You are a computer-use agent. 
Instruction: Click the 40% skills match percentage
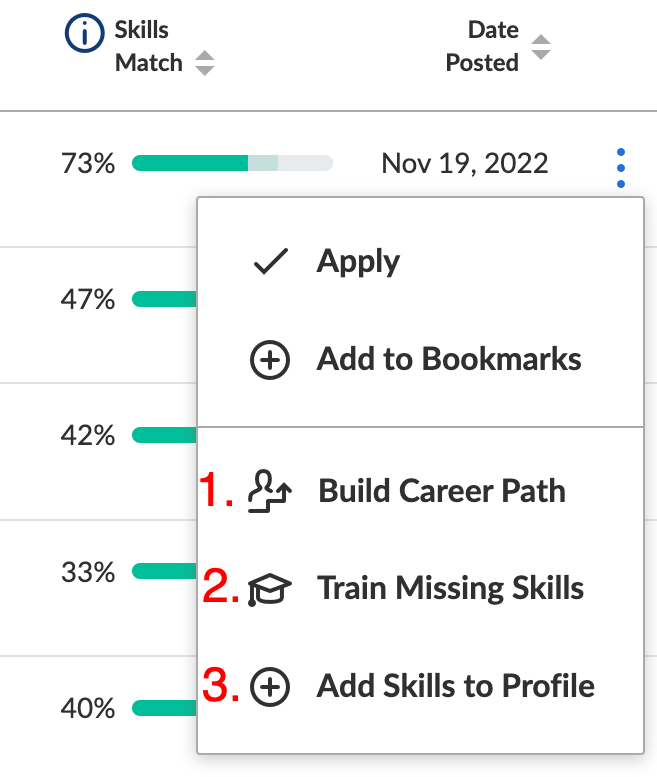point(88,708)
